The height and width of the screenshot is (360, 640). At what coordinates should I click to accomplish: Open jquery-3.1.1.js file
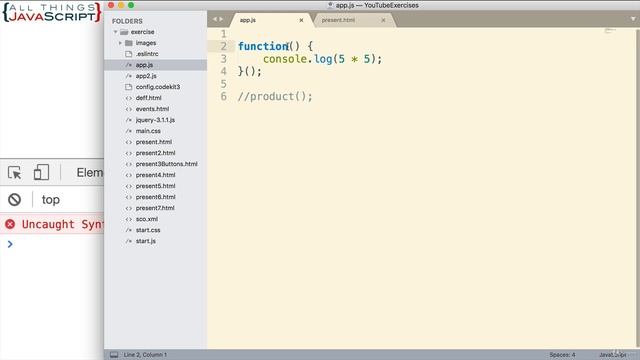pyautogui.click(x=155, y=120)
